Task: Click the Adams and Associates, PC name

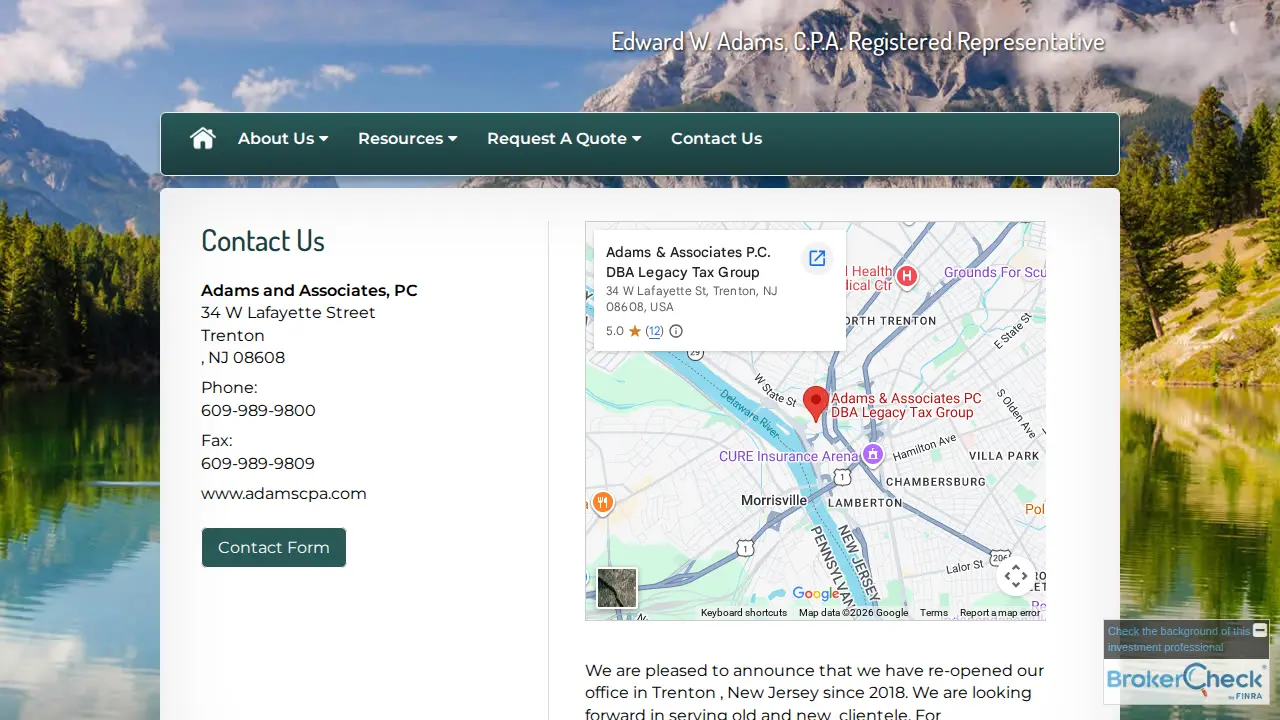Action: point(309,291)
